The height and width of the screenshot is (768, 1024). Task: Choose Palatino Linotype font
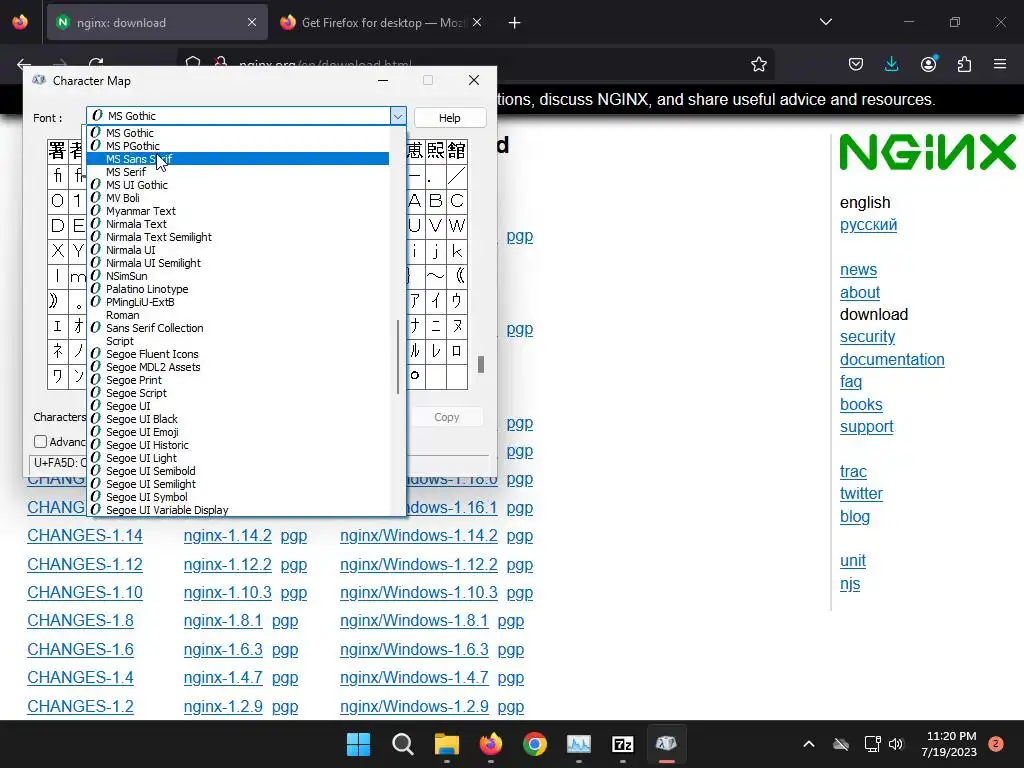pos(238,289)
